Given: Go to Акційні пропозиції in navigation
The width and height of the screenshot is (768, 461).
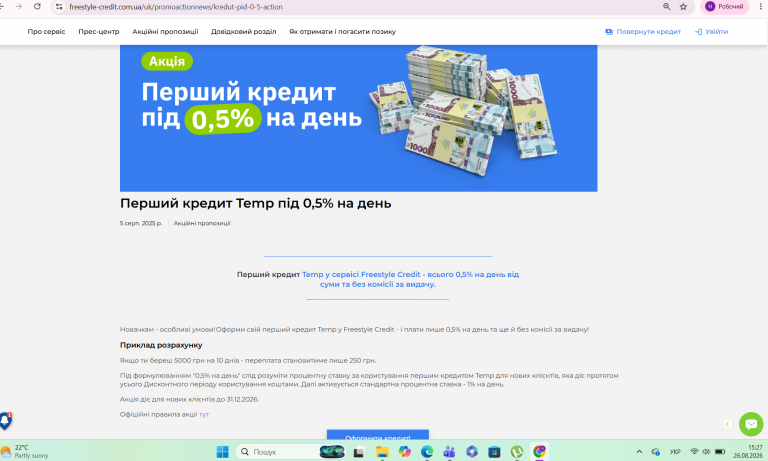Looking at the screenshot, I should (165, 31).
